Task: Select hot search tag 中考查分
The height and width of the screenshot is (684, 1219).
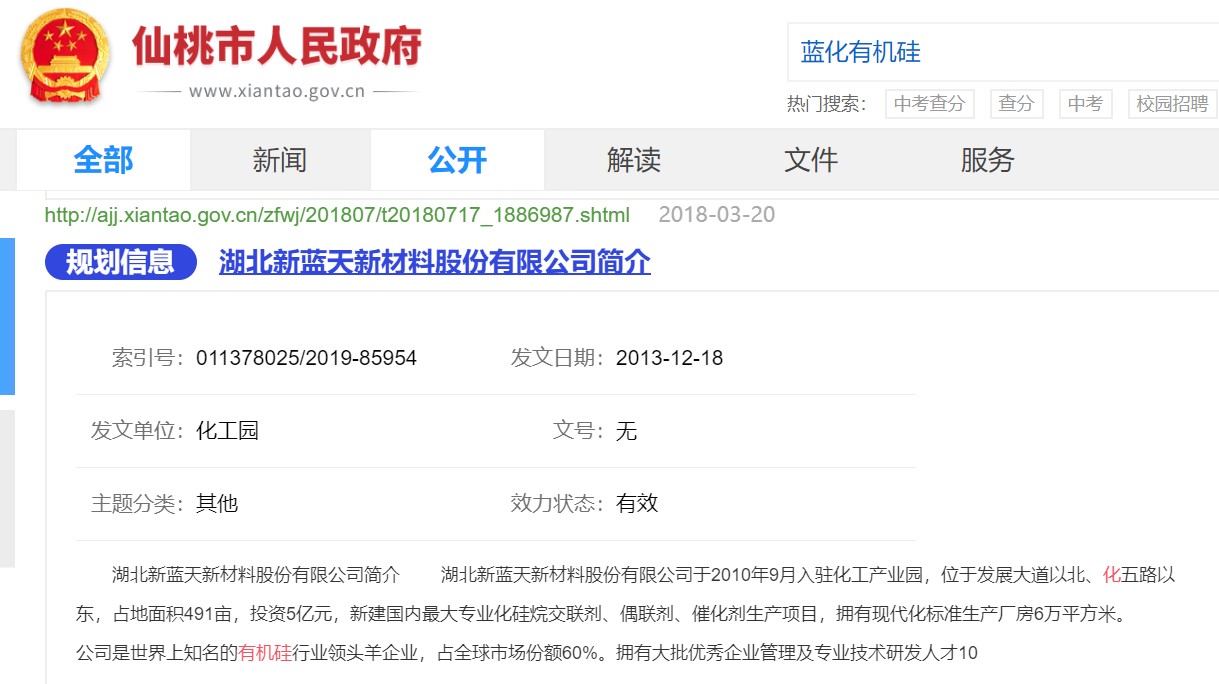Action: tap(929, 104)
